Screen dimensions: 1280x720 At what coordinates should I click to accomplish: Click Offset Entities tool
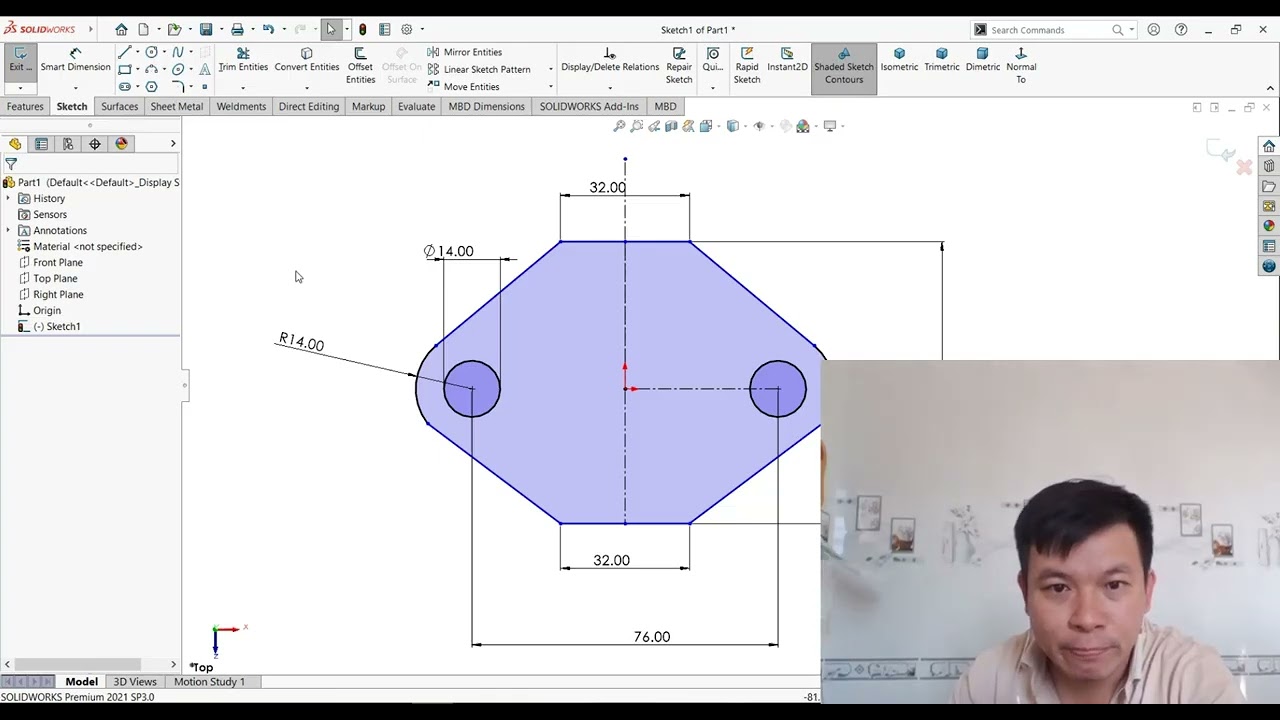pyautogui.click(x=360, y=66)
